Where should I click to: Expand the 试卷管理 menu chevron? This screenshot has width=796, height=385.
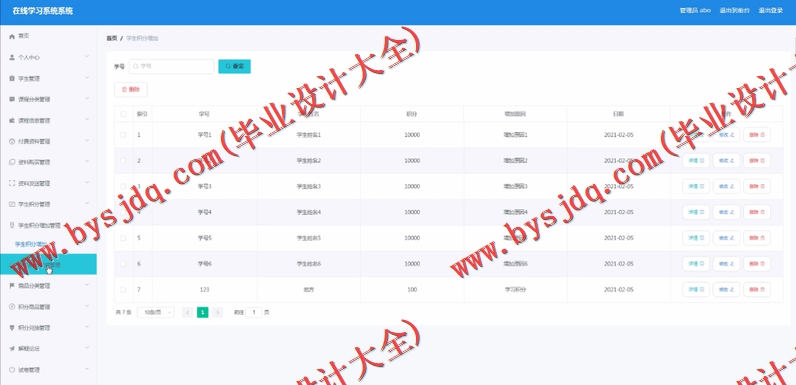[87, 369]
